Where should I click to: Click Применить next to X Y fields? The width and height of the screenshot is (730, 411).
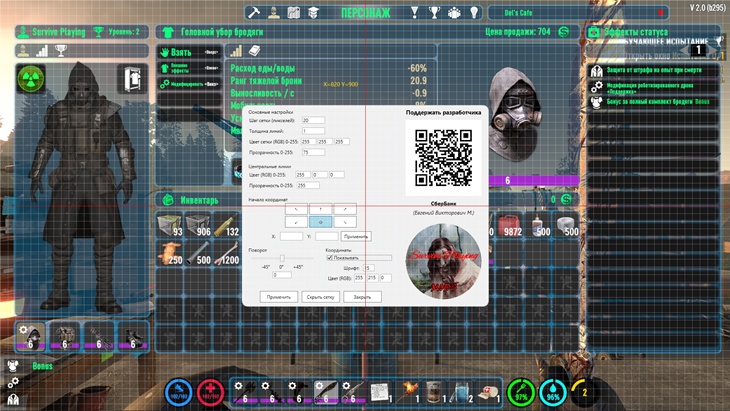coord(356,236)
